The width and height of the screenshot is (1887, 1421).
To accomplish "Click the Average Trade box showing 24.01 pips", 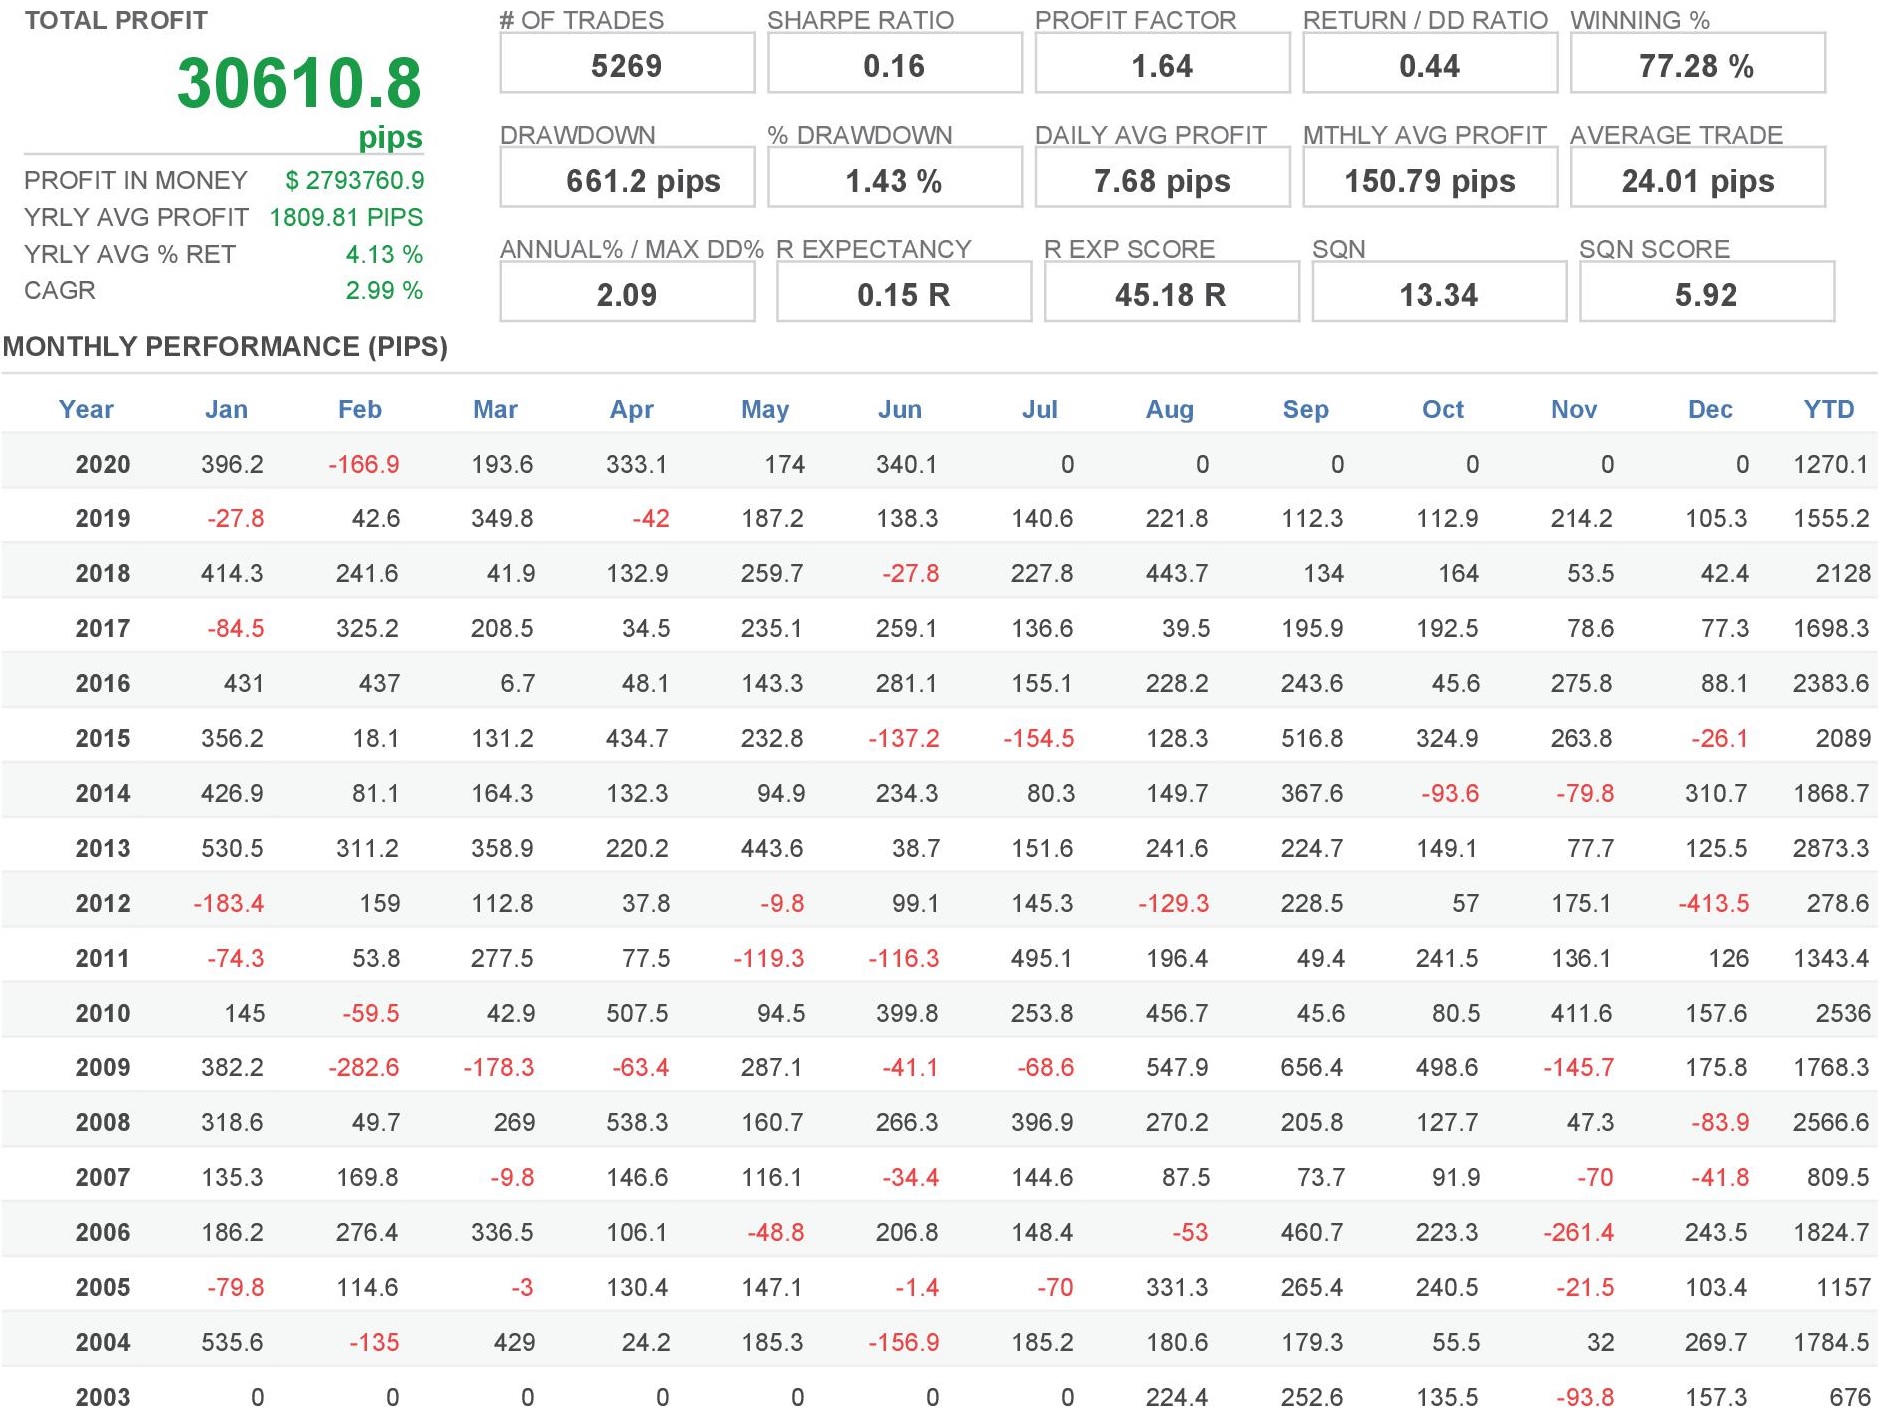I will 1697,180.
